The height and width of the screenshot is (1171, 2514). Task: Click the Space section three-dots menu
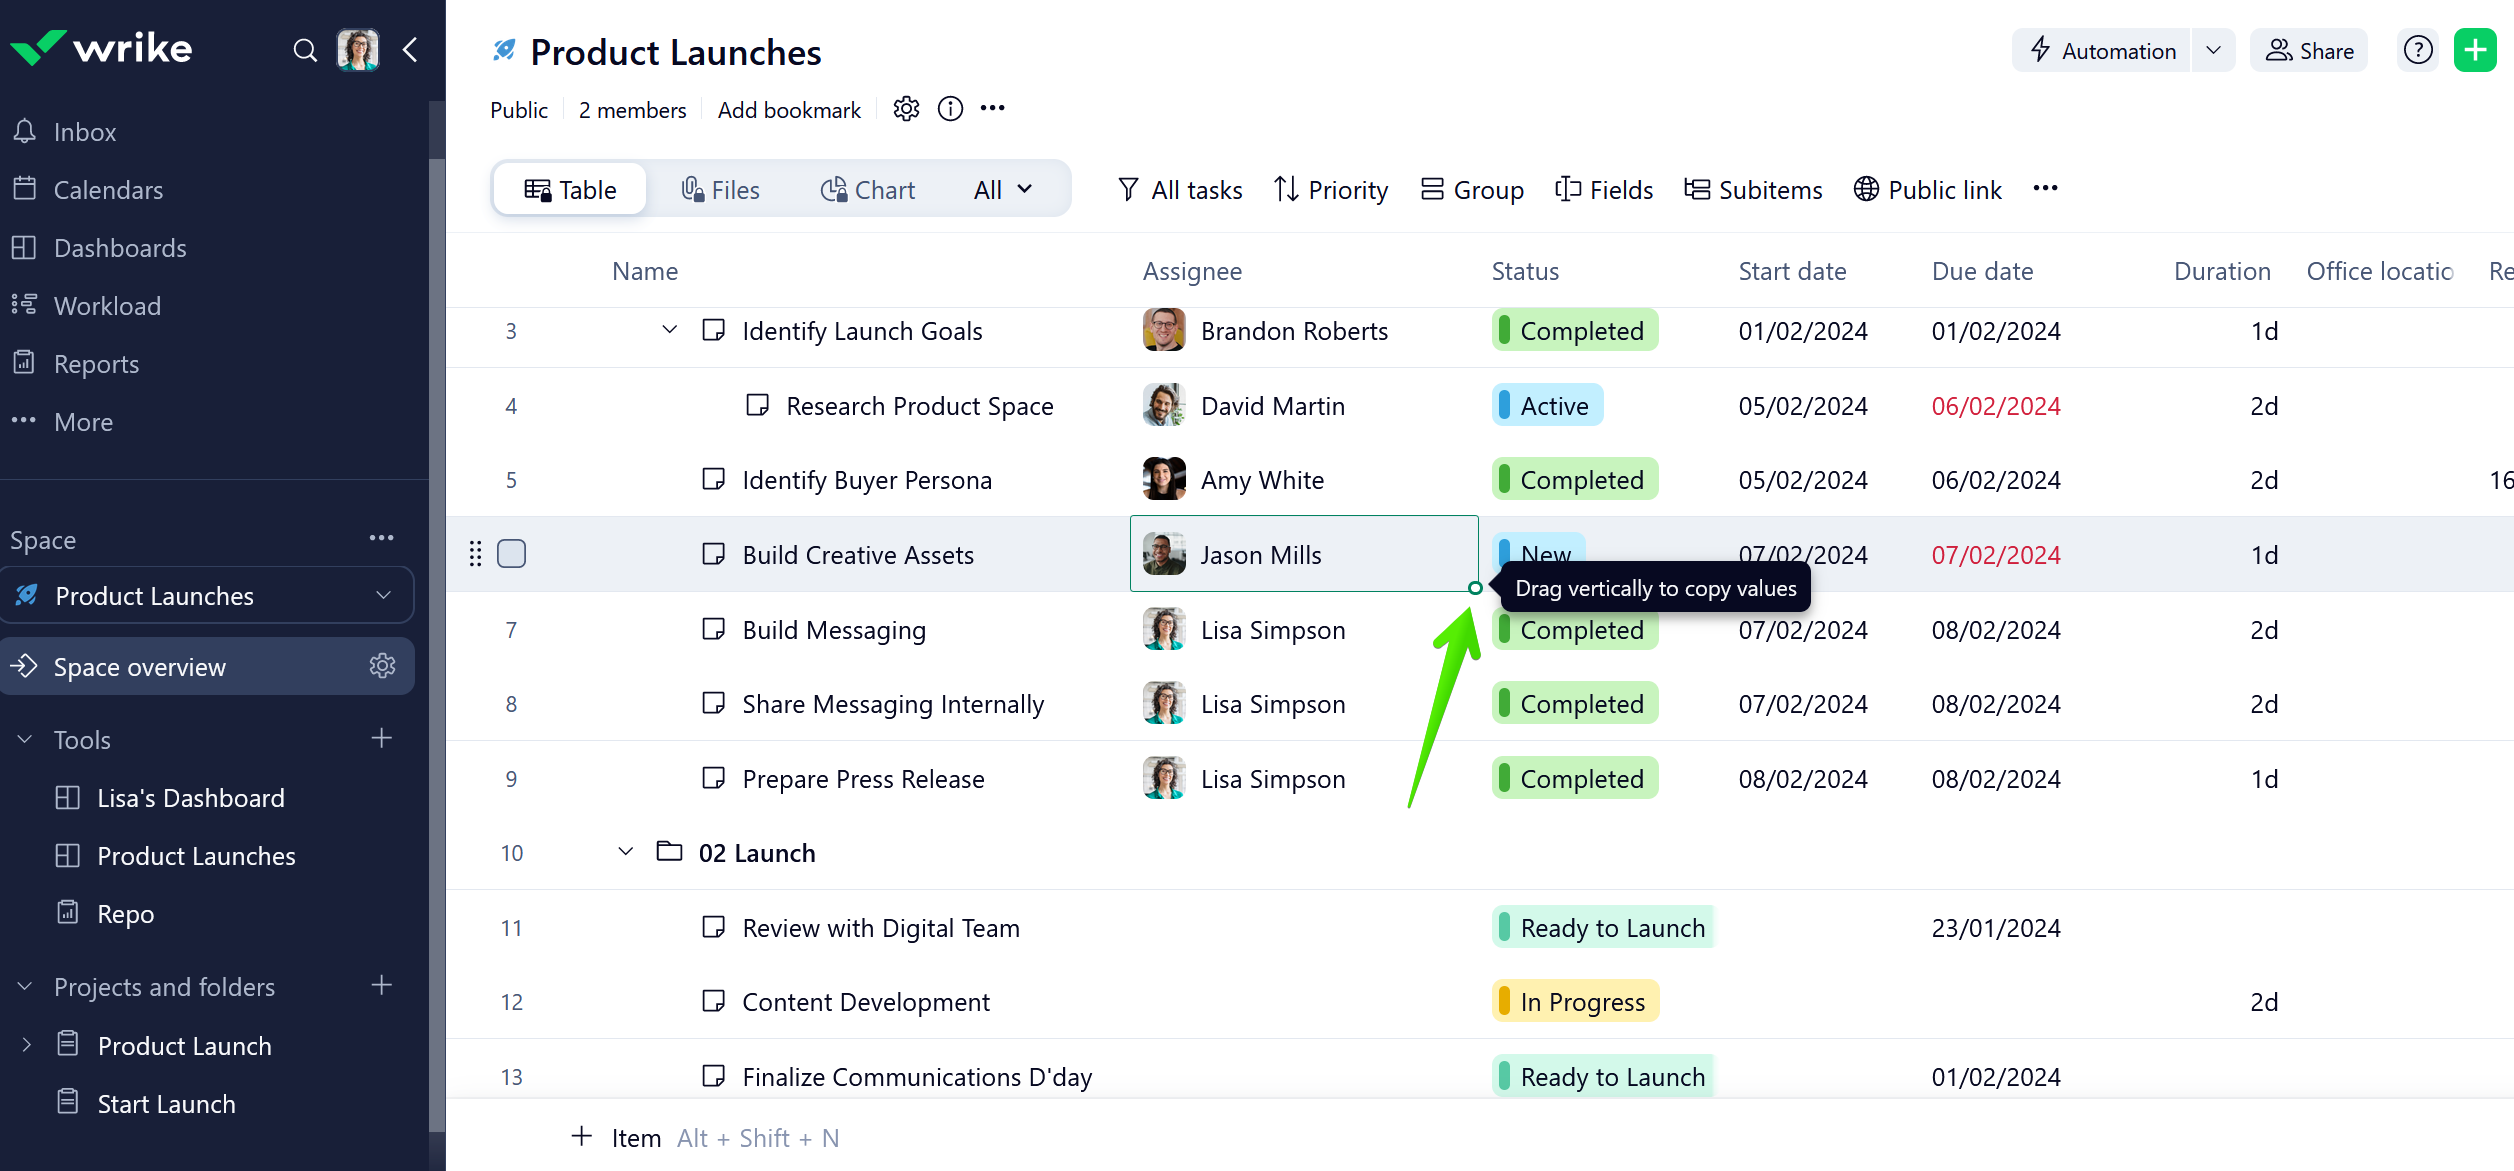[381, 538]
